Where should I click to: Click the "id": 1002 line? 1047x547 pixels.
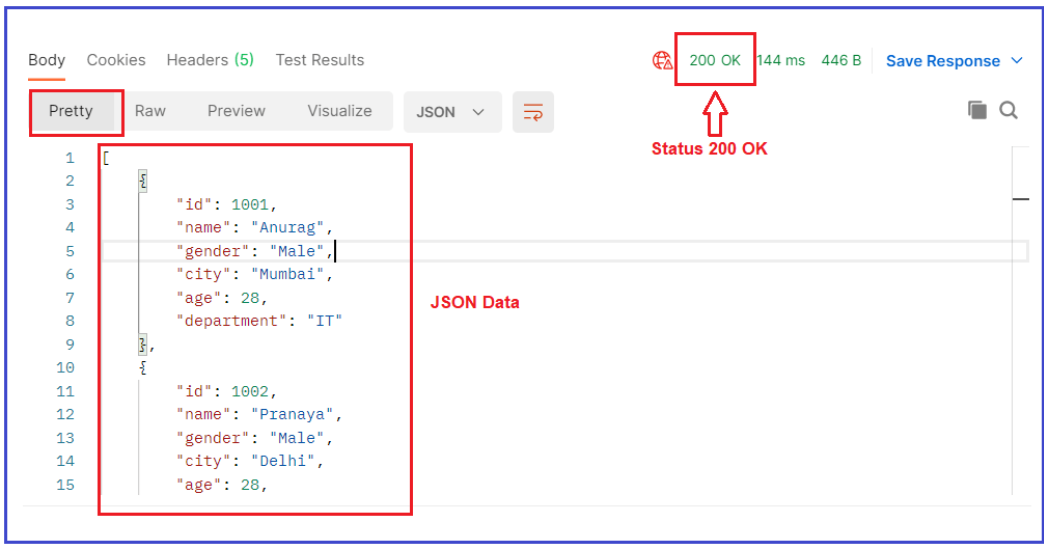tap(226, 391)
